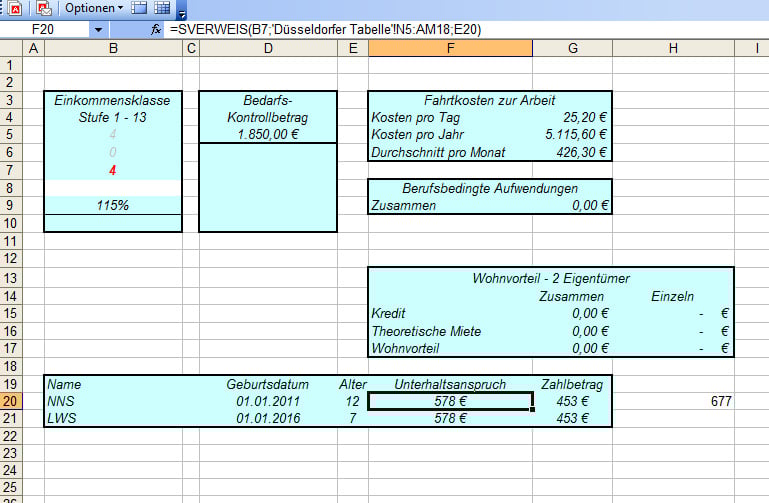This screenshot has height=503, width=769.
Task: Click 'Zusammen' label in row 9
Action: 403,205
